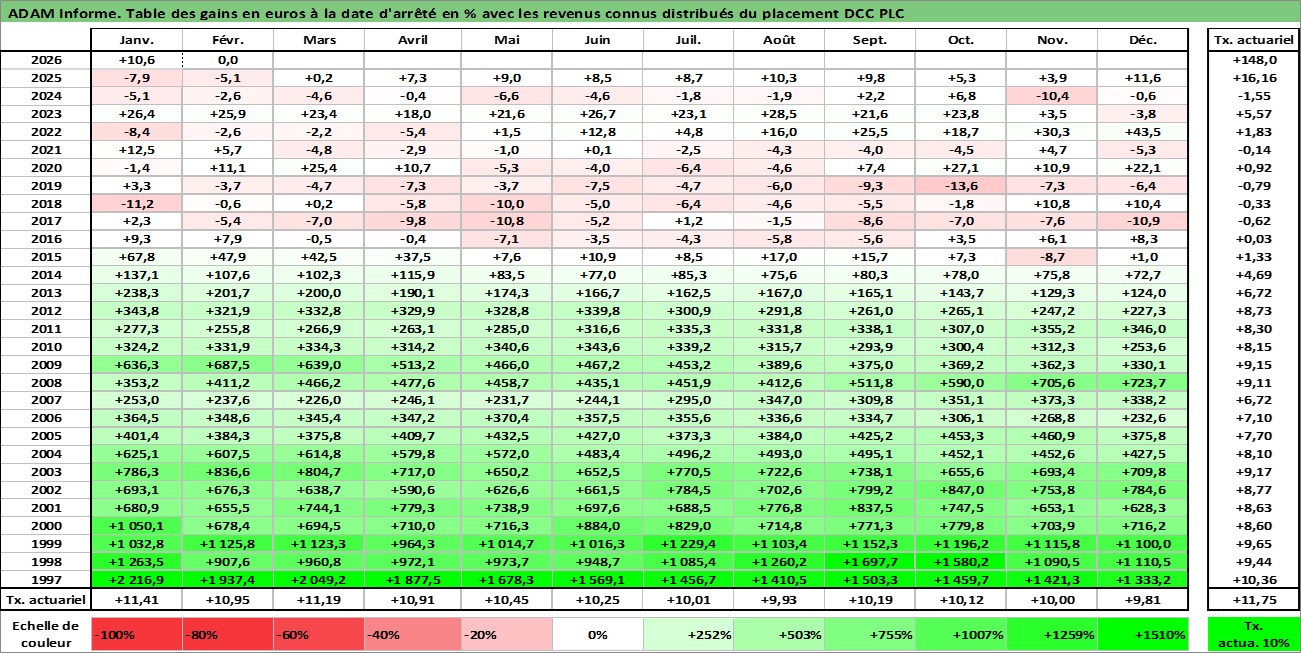Screen dimensions: 1301x653
Task: Click the +2 216,9 cell in 1997
Action: pos(137,580)
